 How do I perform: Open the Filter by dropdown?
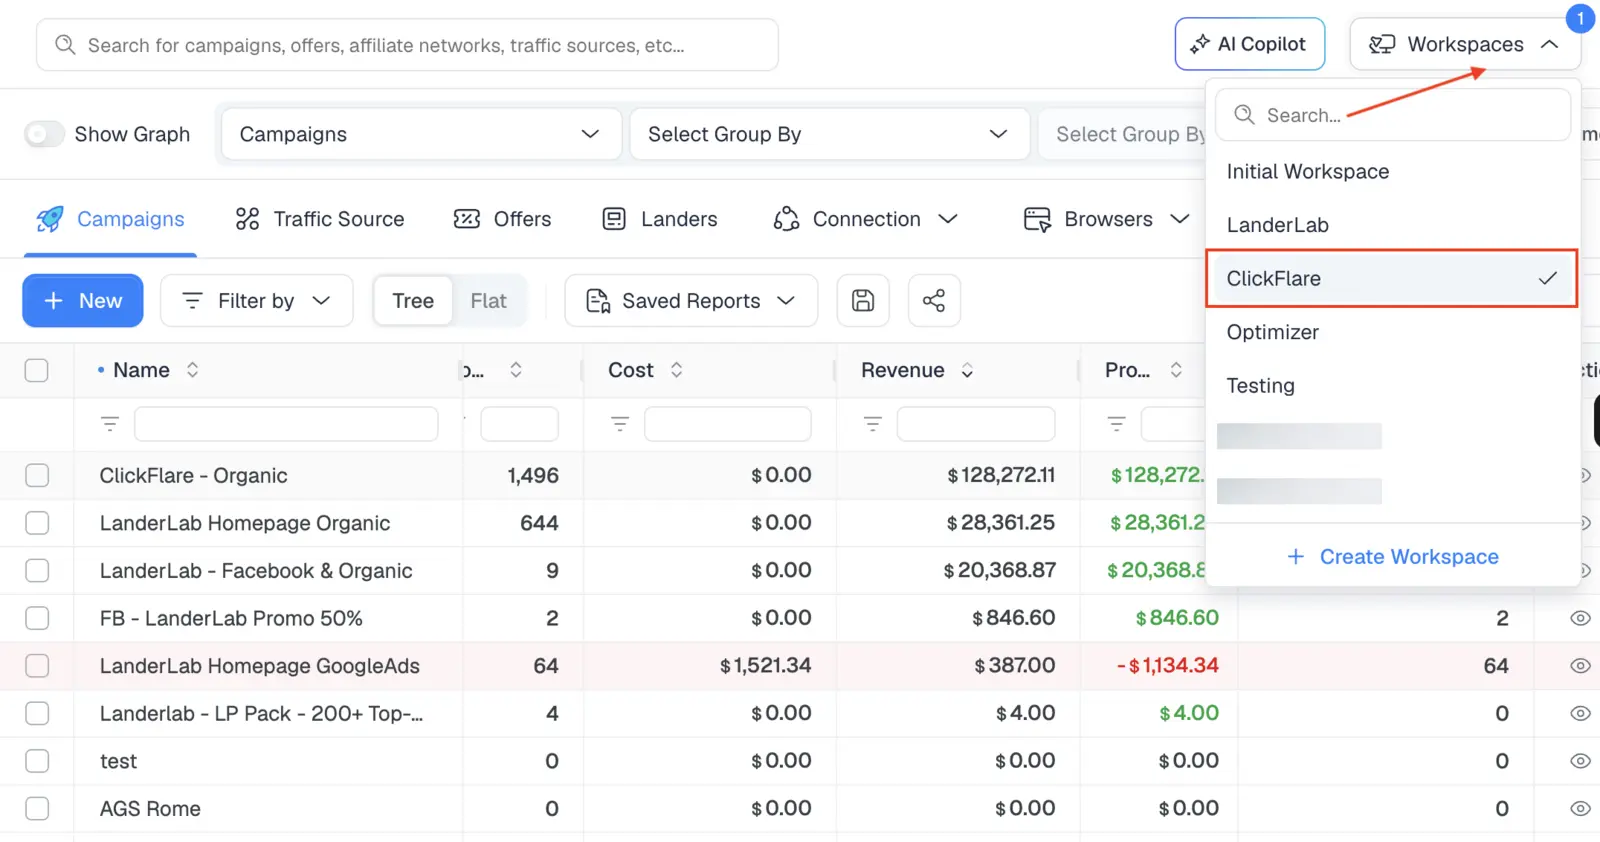256,301
